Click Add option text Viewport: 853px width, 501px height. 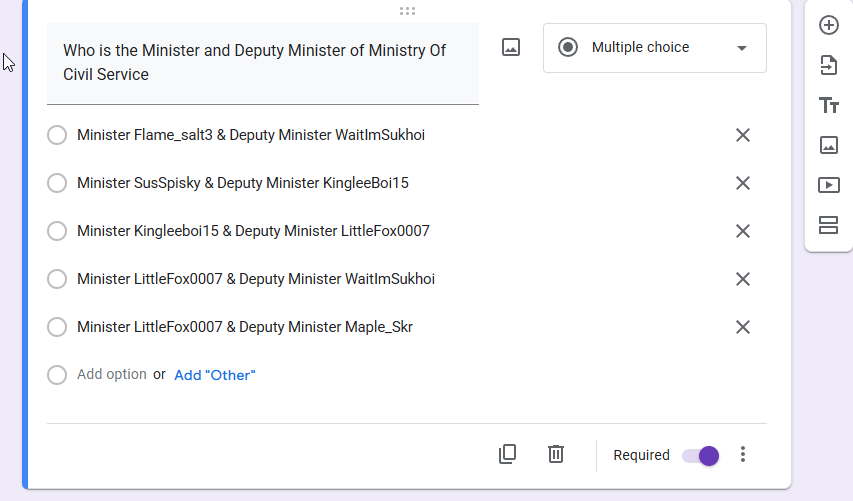[x=112, y=374]
